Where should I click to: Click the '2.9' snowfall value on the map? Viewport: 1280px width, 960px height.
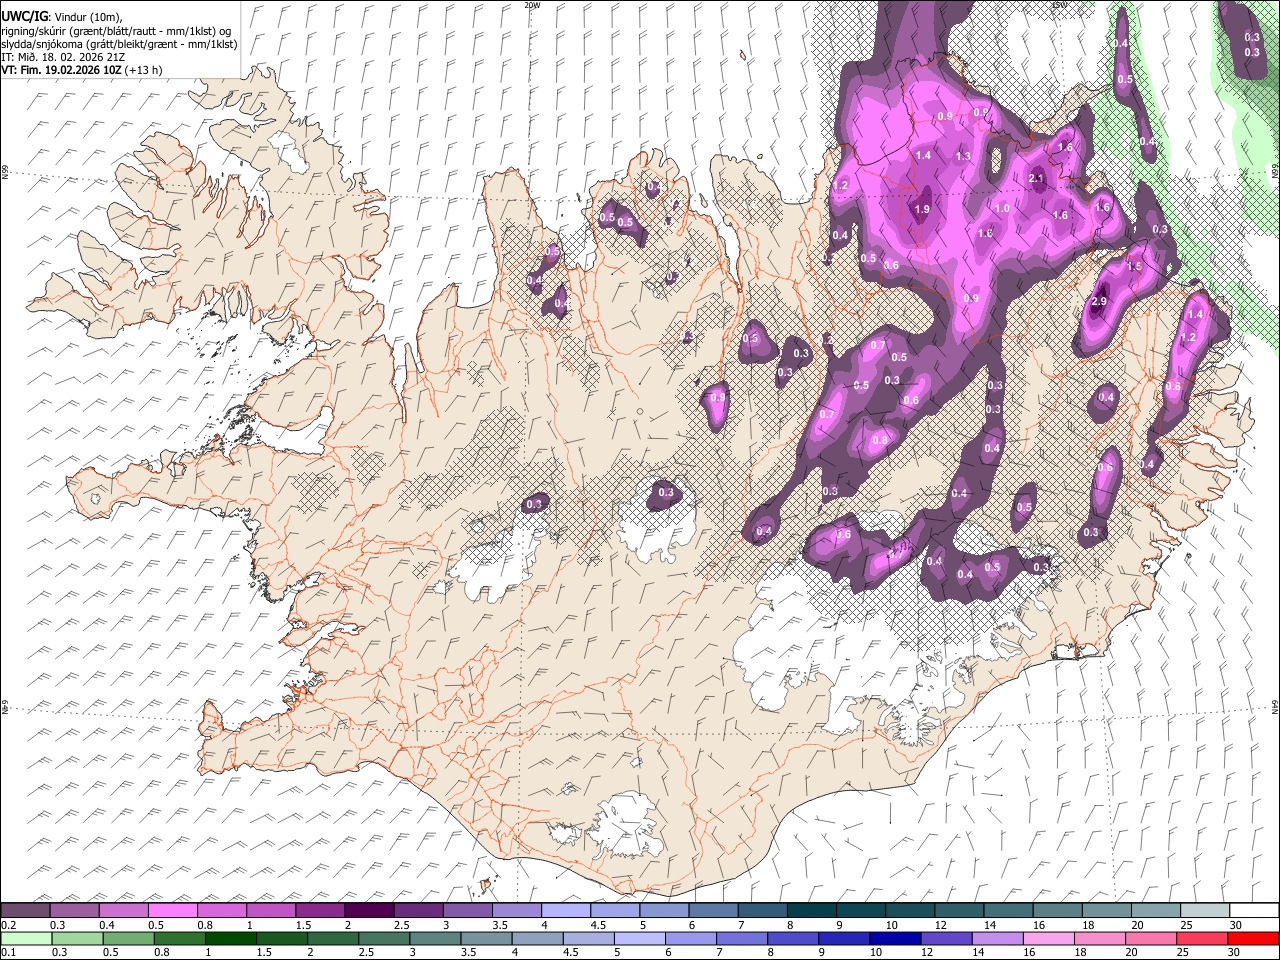click(1099, 301)
